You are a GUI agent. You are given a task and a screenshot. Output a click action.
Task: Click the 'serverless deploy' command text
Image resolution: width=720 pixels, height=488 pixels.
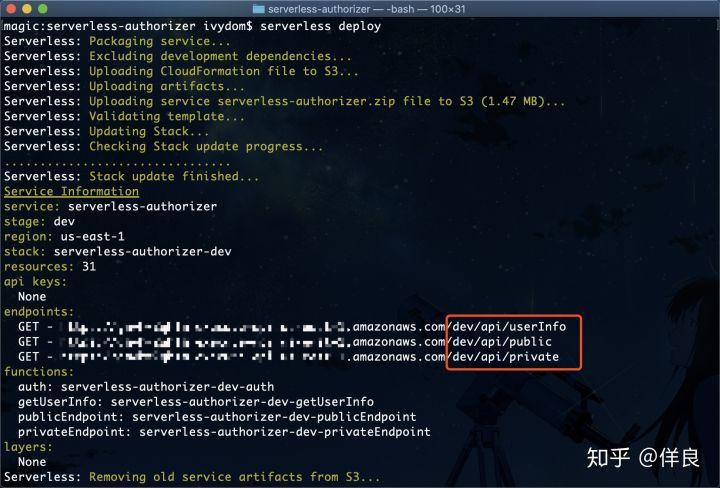(x=321, y=26)
